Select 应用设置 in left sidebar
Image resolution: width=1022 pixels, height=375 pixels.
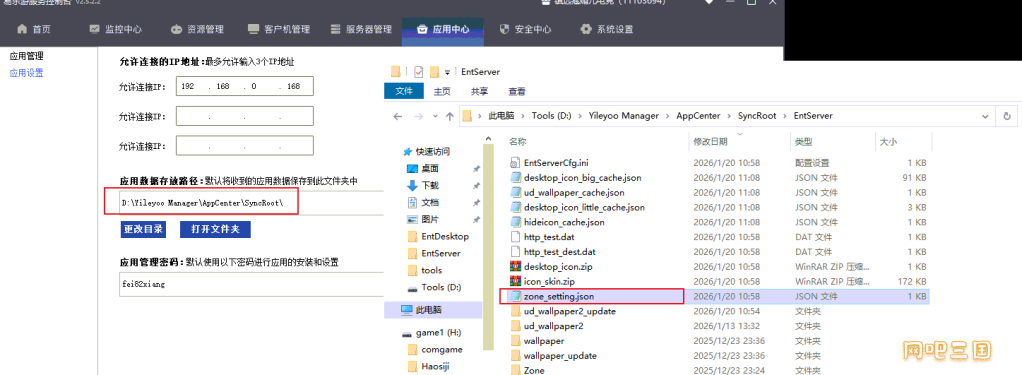pyautogui.click(x=27, y=73)
